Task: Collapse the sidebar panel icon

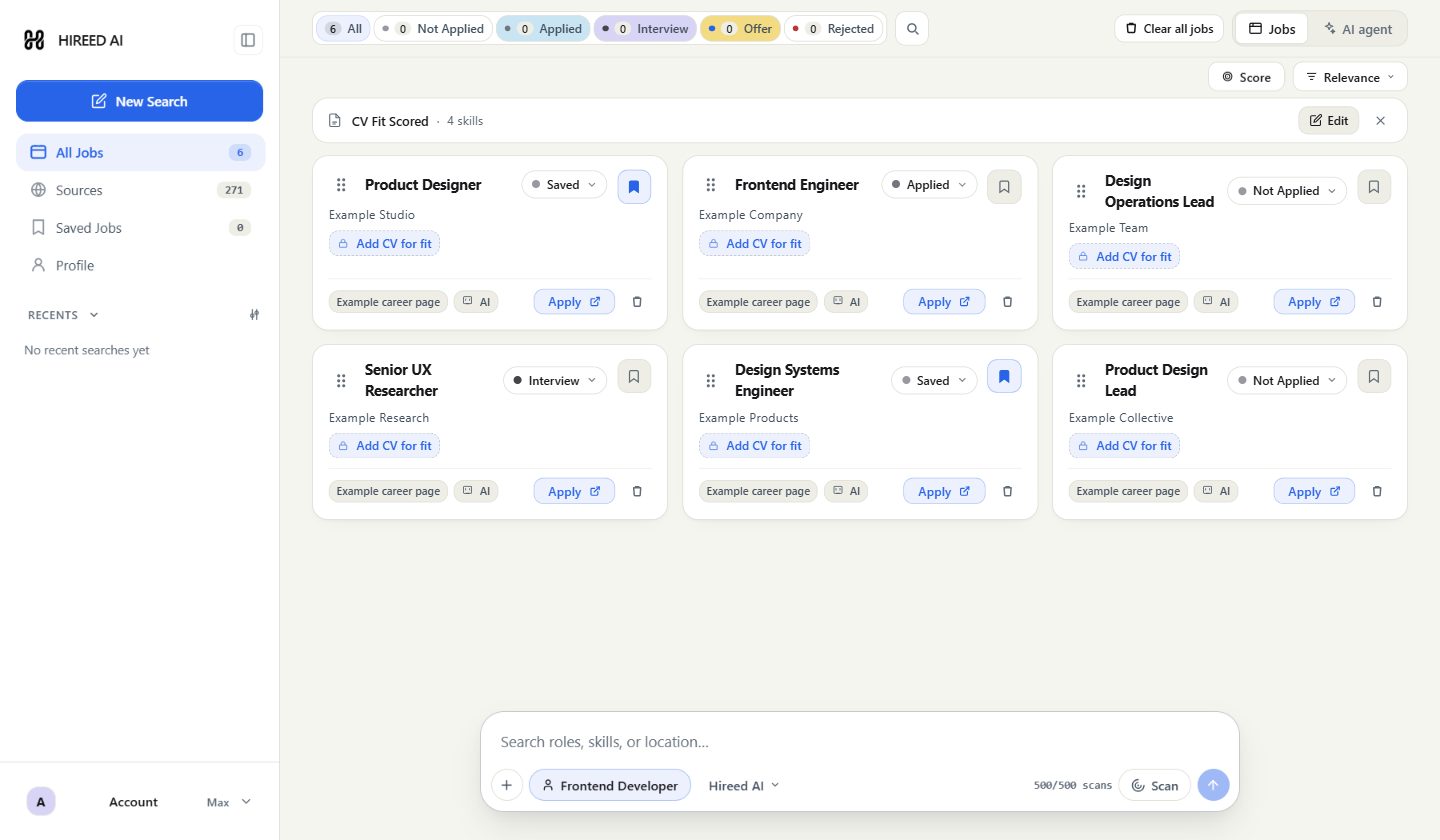Action: [248, 40]
